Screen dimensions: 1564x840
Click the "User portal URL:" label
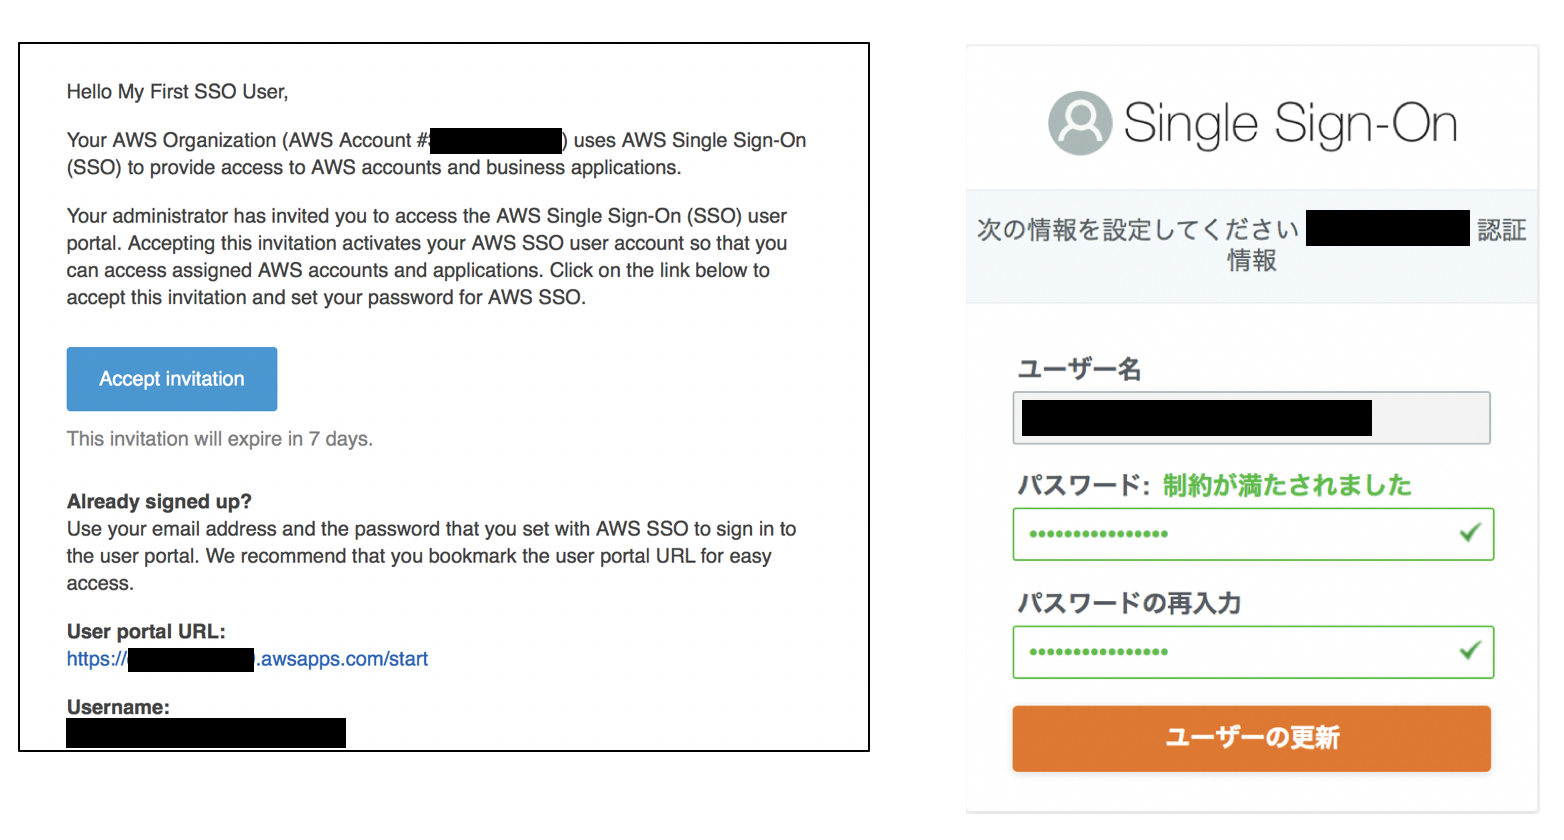point(146,632)
